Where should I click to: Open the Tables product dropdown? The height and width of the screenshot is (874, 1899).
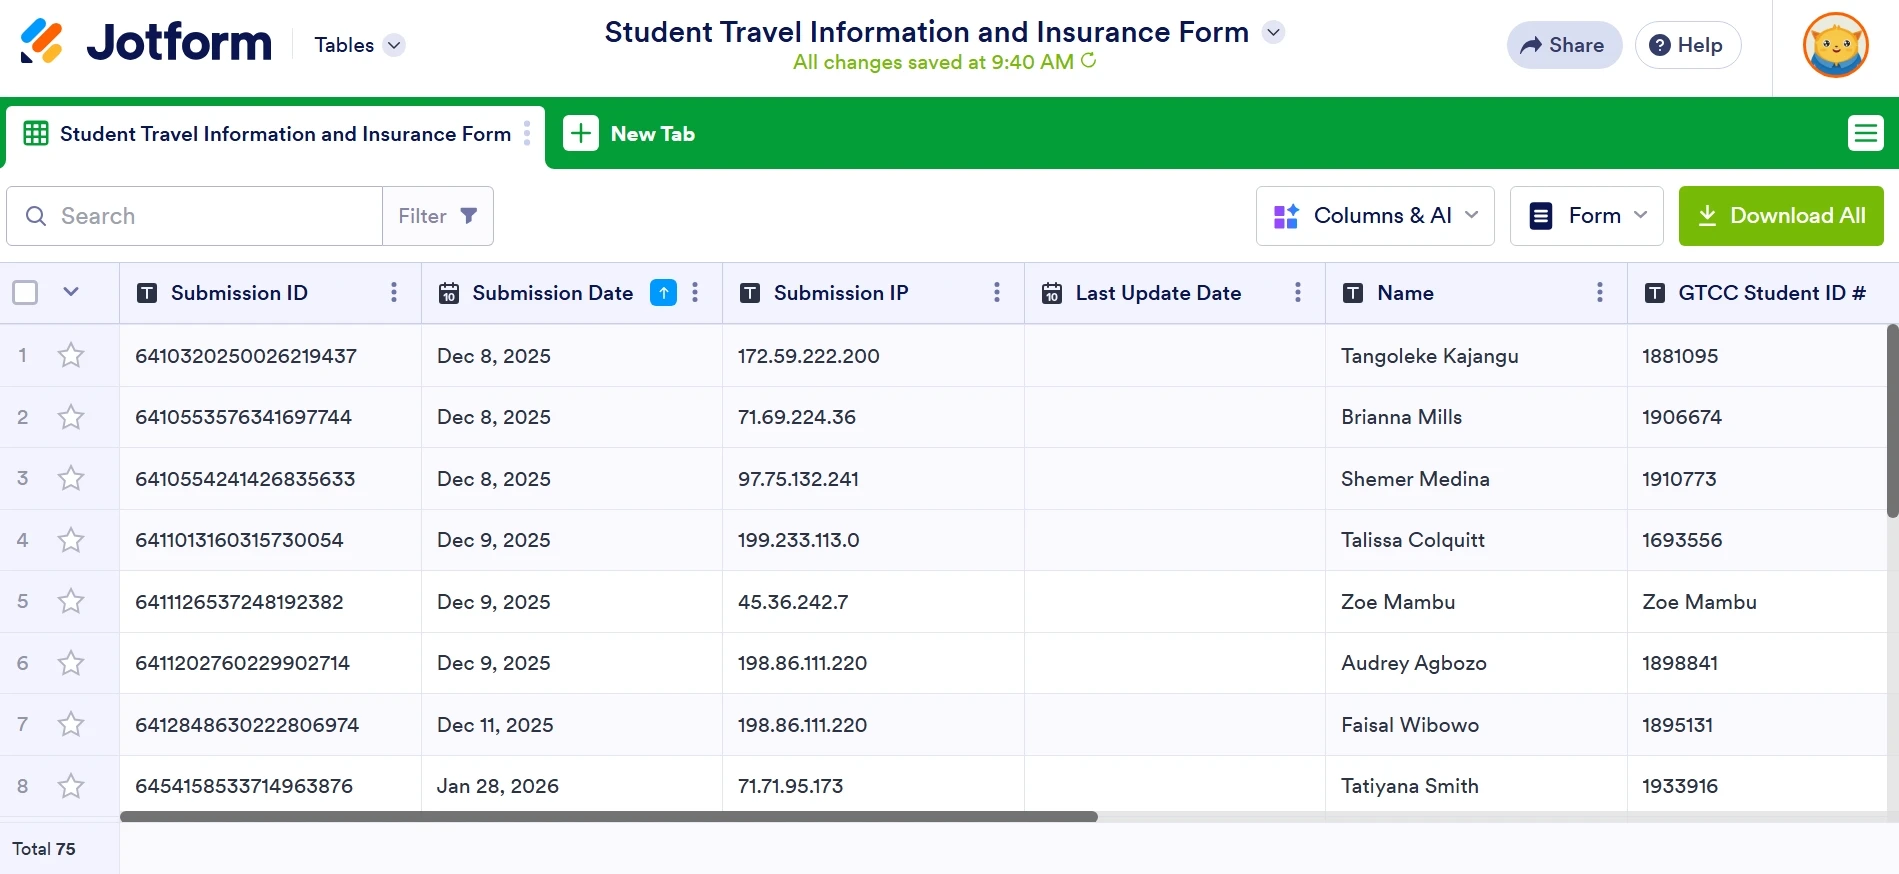(359, 45)
